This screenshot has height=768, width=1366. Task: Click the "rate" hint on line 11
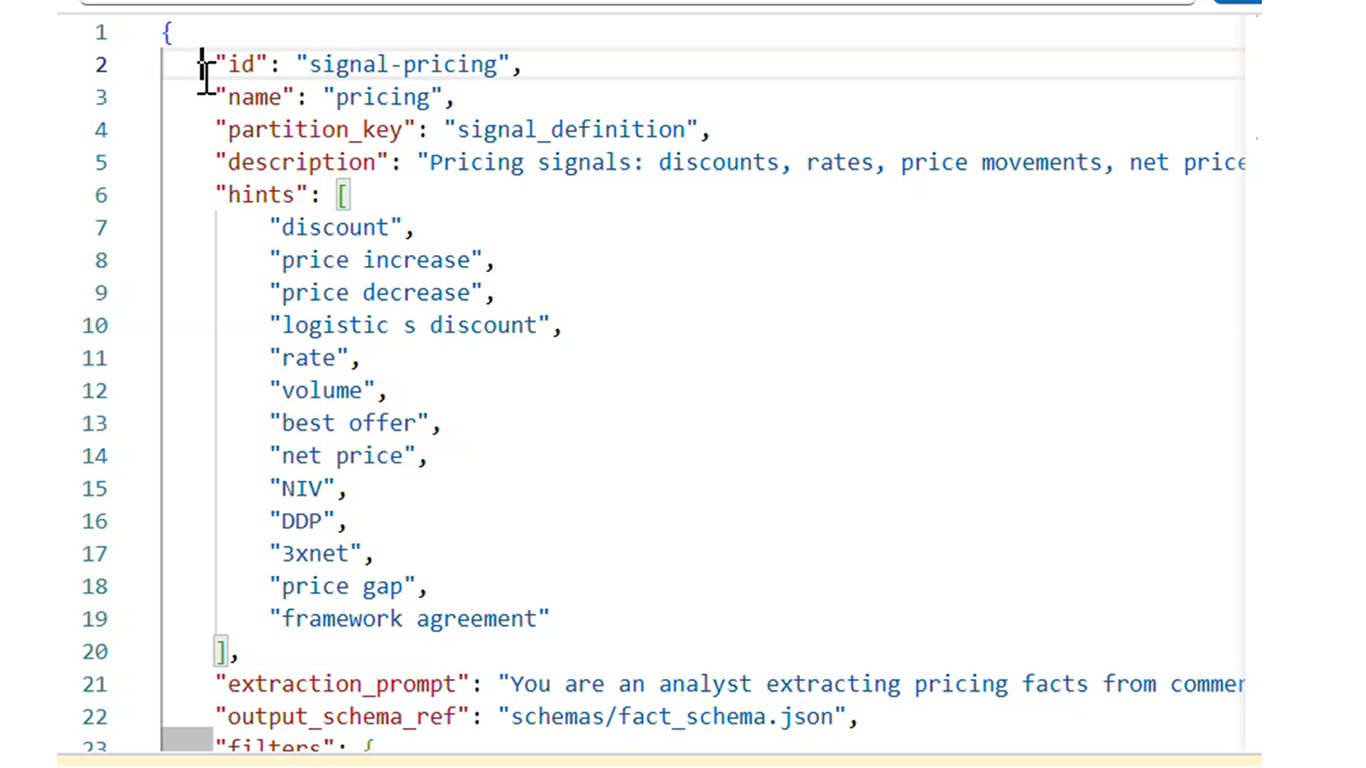pos(308,358)
